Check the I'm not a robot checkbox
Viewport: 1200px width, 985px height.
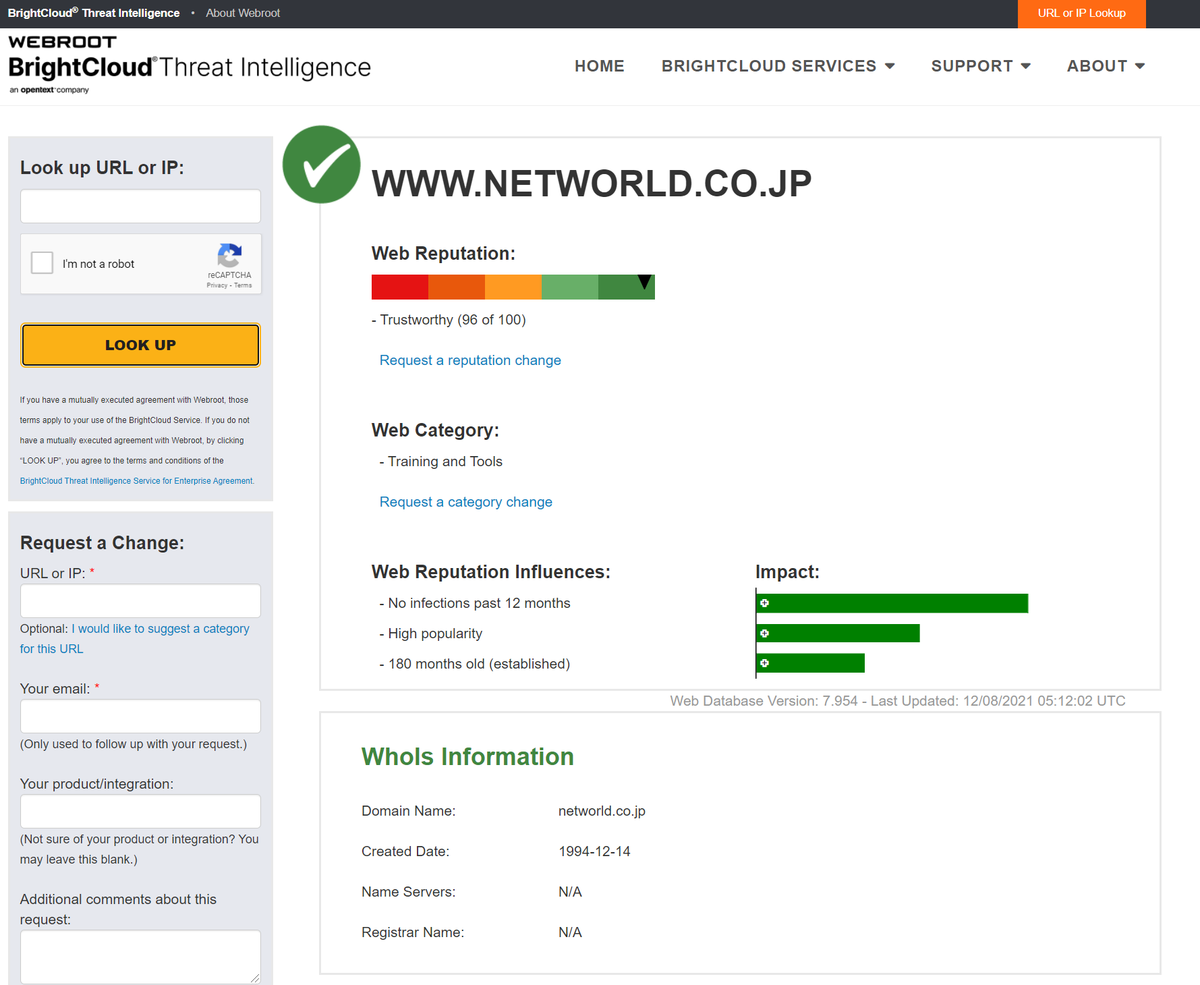pos(41,262)
